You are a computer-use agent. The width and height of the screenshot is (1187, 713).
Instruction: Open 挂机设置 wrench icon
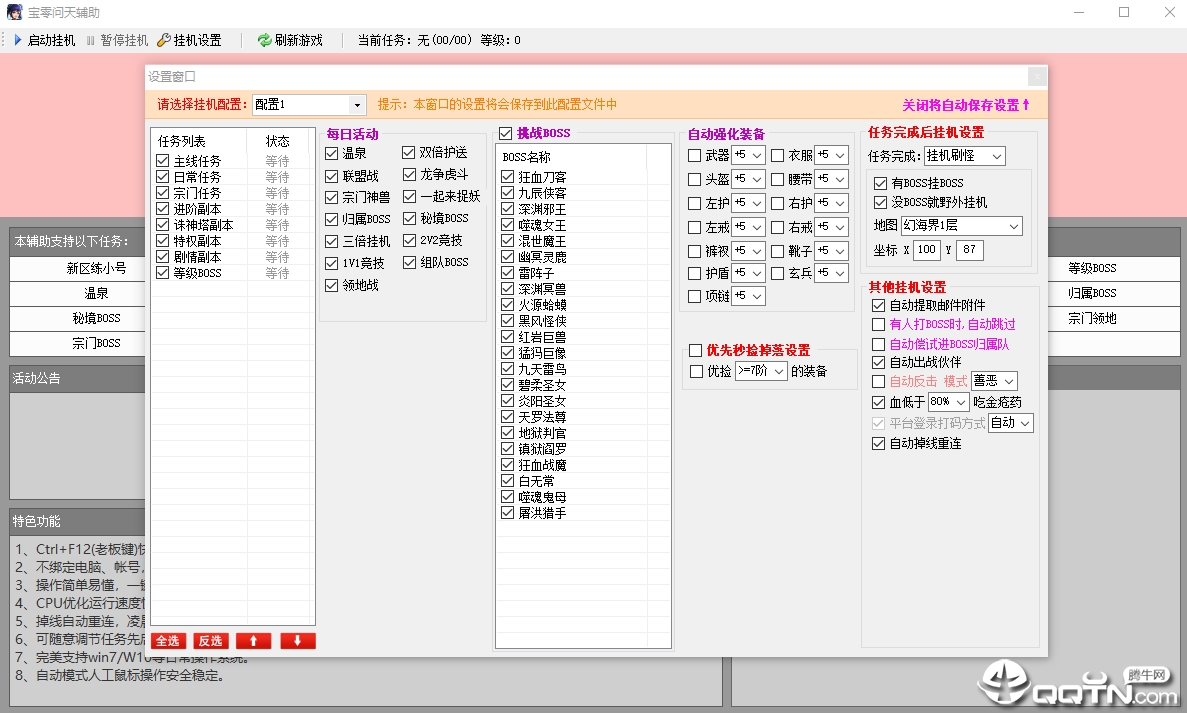(164, 40)
